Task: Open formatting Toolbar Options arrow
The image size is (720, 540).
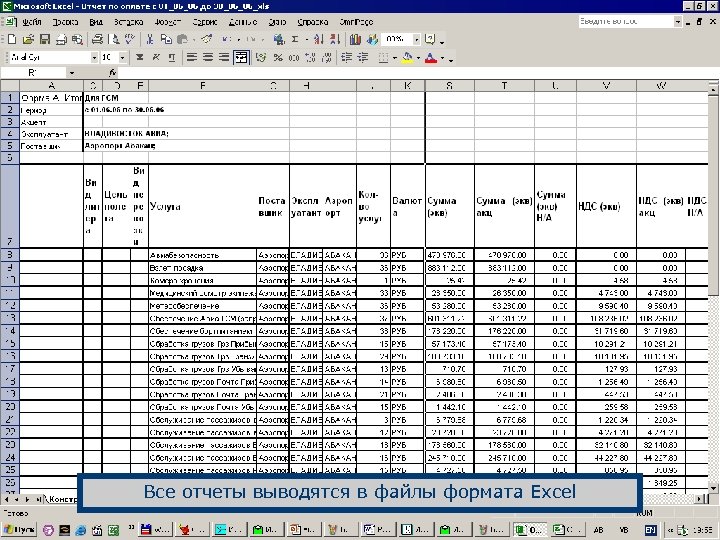Action: point(451,59)
